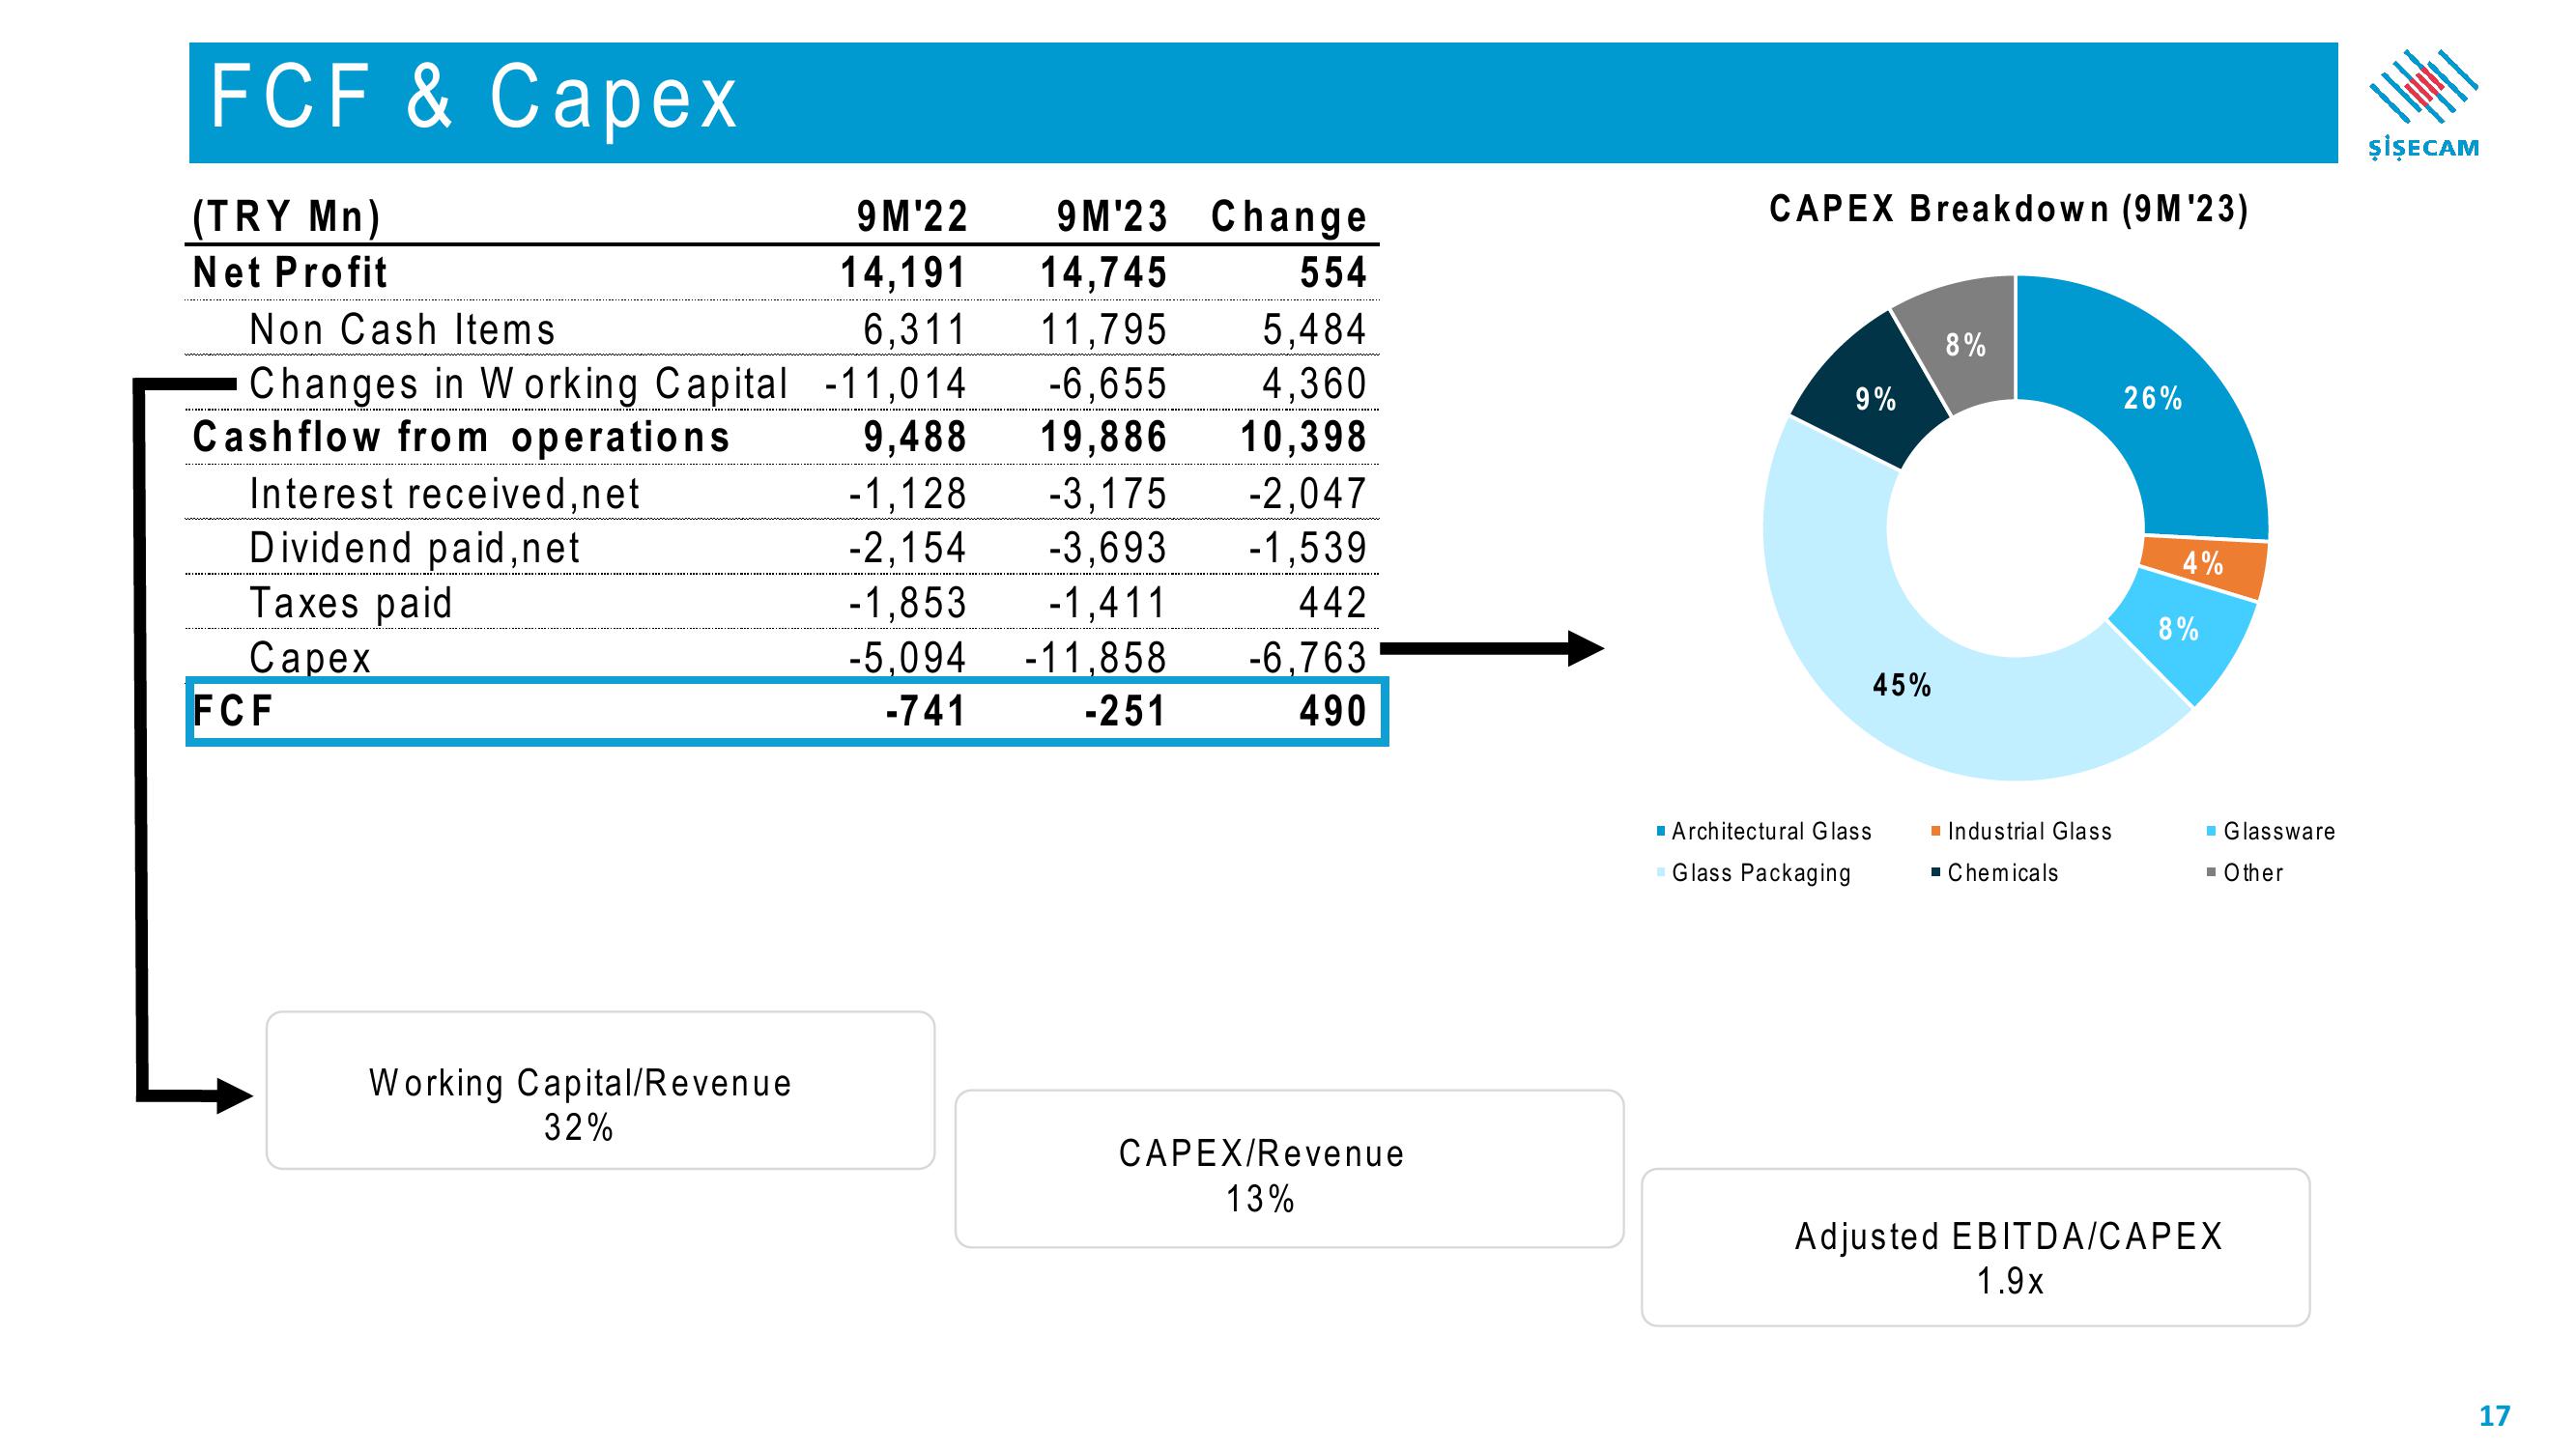Click the slide page number 17
The image size is (2576, 1449).
2494,1416
